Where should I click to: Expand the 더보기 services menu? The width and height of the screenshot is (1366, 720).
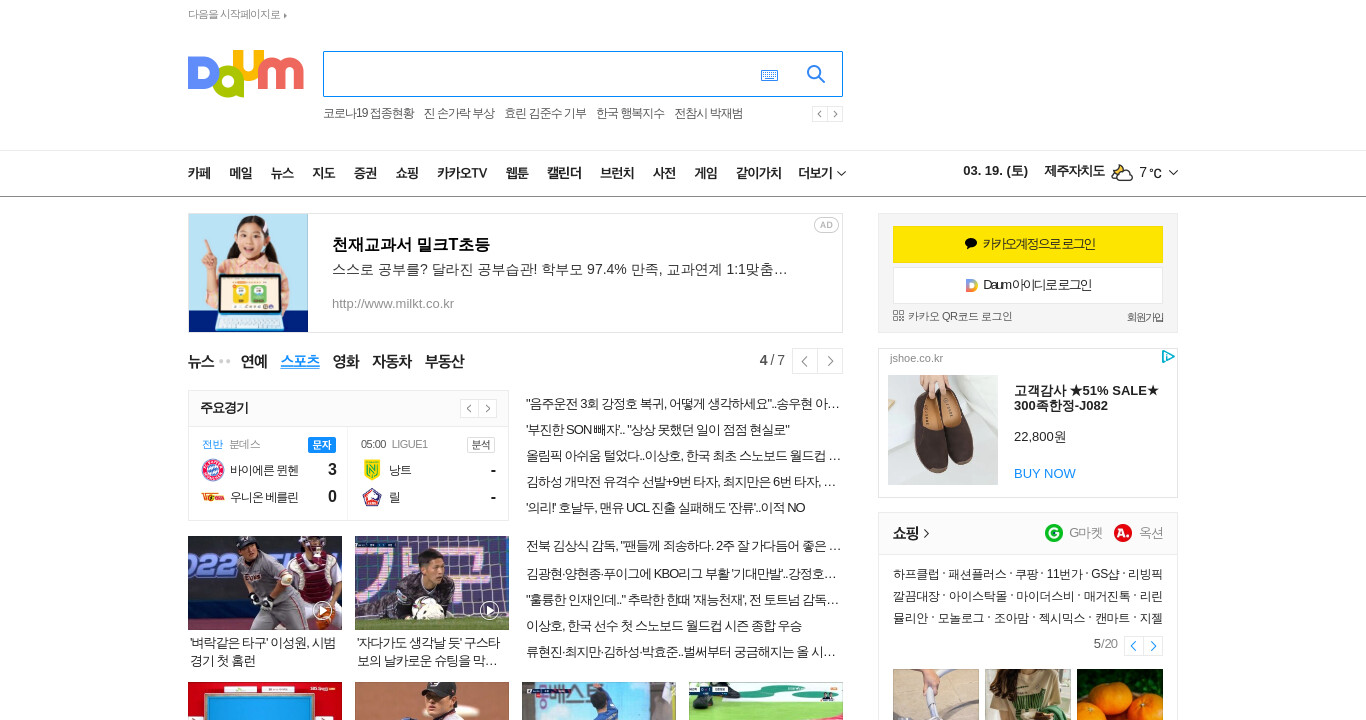click(822, 173)
